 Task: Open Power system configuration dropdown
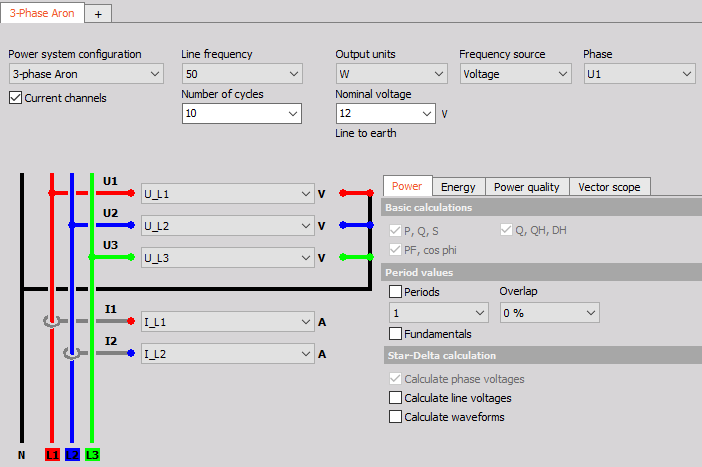point(86,74)
